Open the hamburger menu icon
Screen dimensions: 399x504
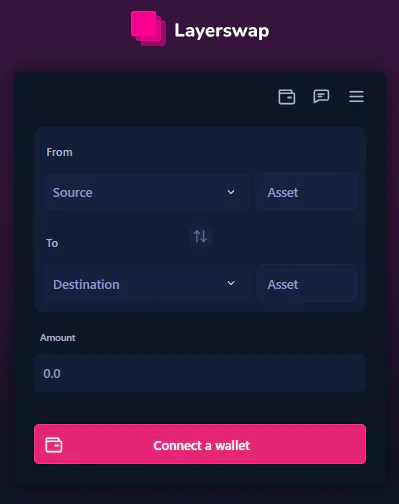click(356, 97)
